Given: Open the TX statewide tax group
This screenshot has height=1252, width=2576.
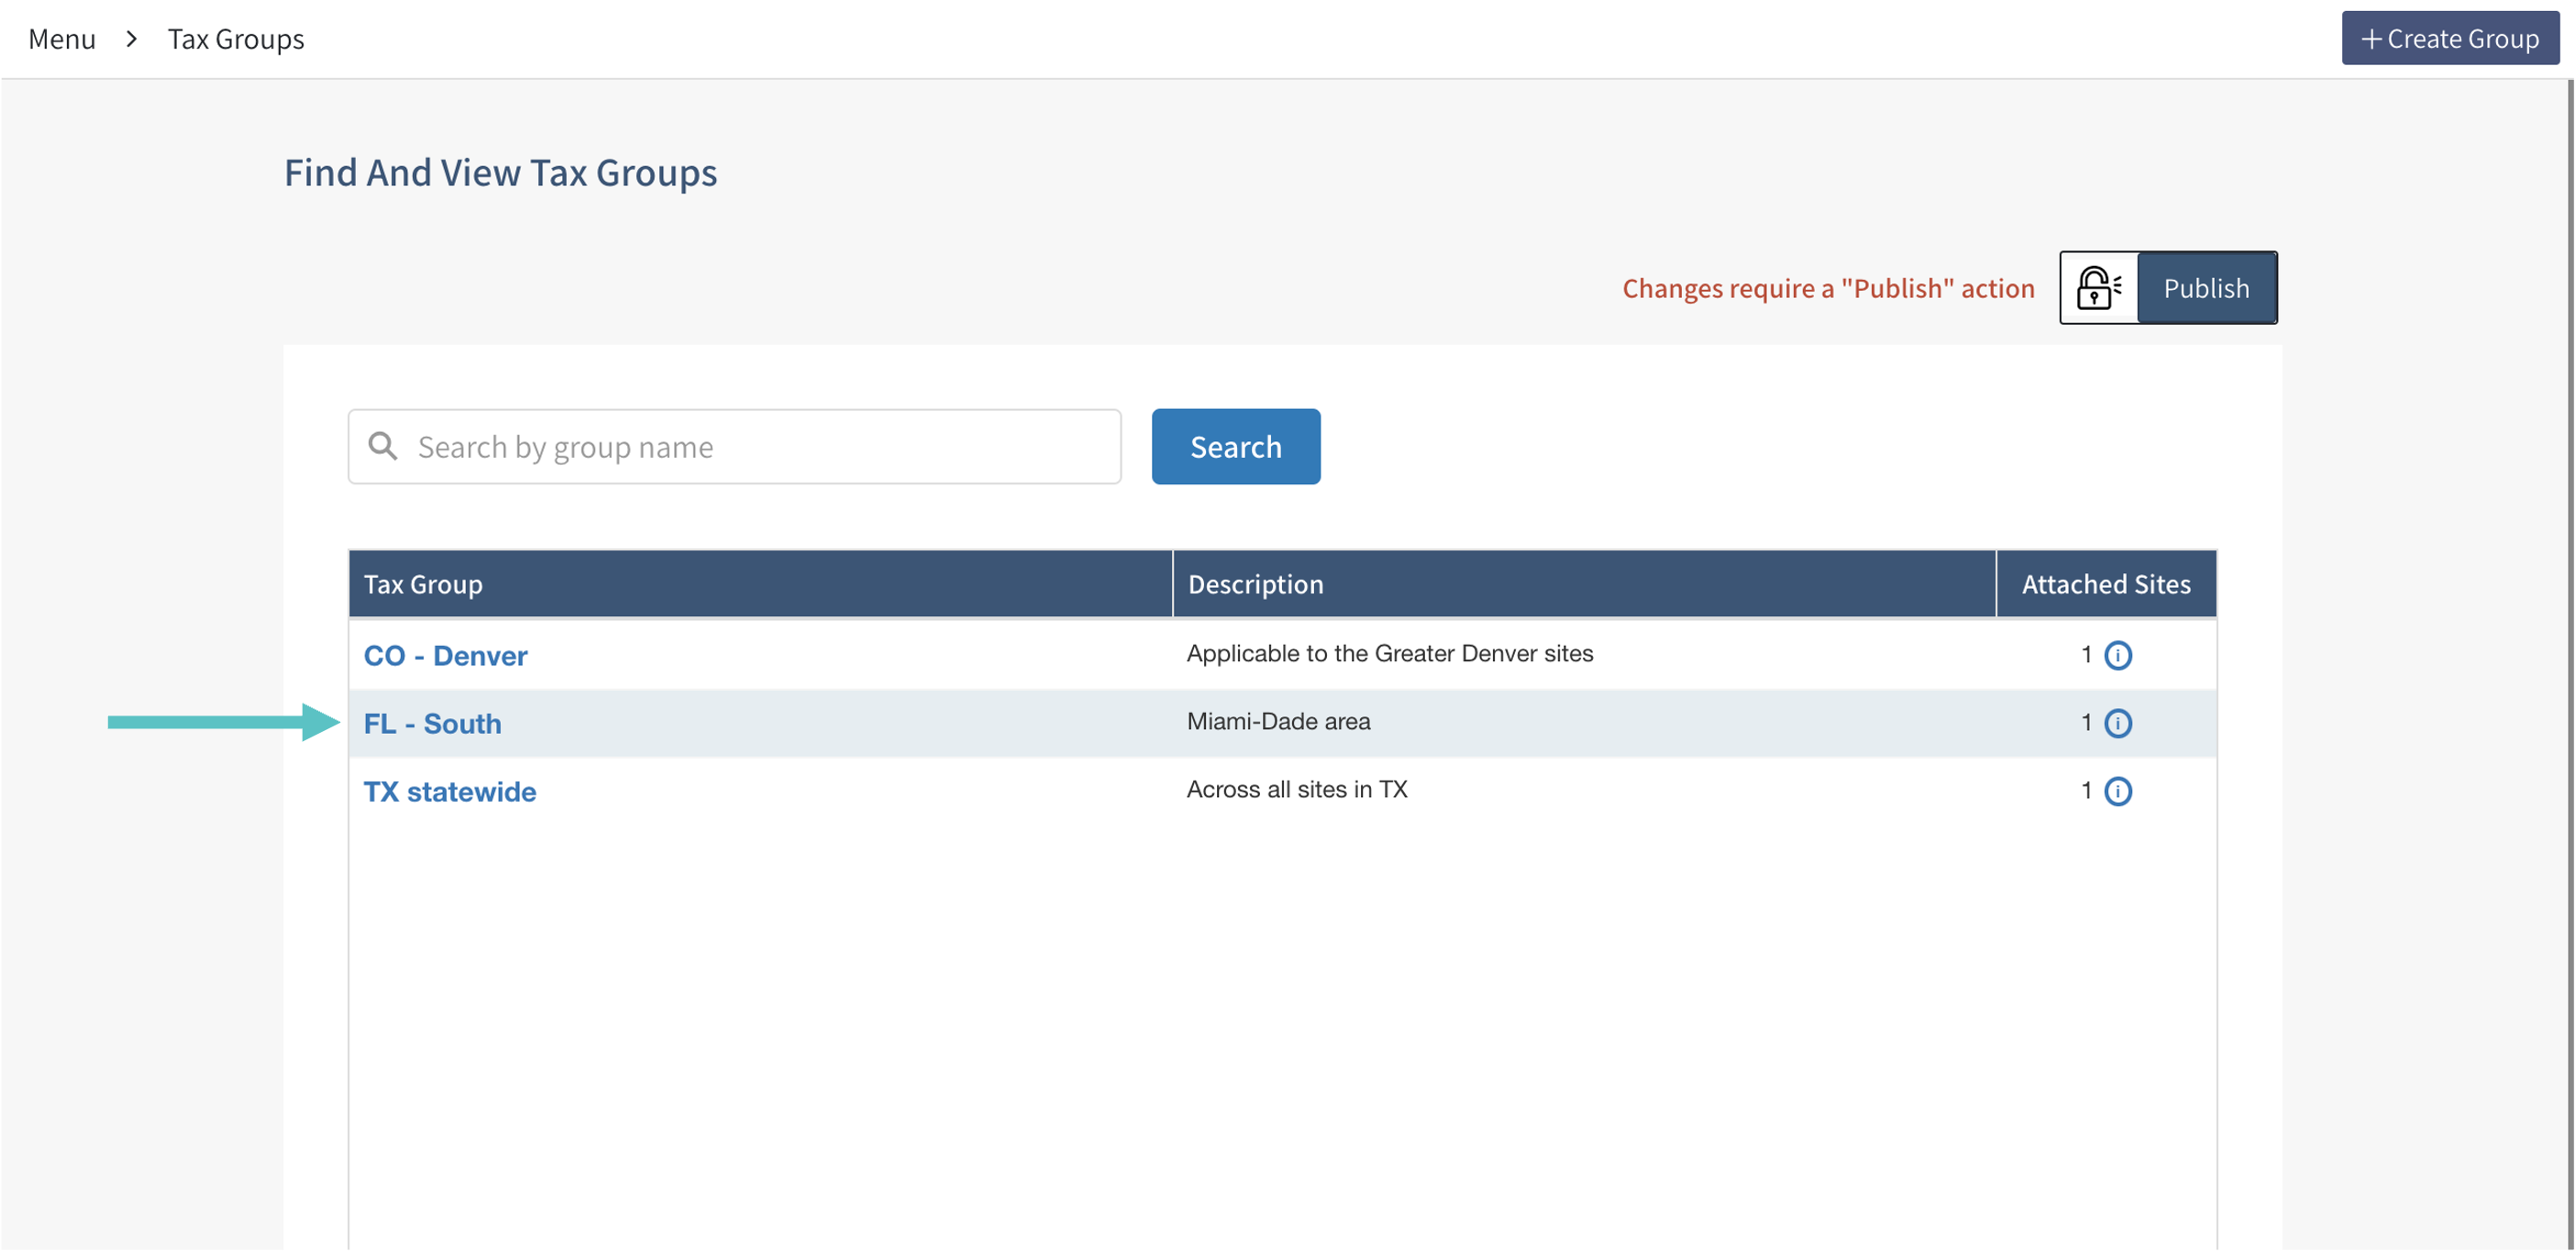Looking at the screenshot, I should coord(449,792).
